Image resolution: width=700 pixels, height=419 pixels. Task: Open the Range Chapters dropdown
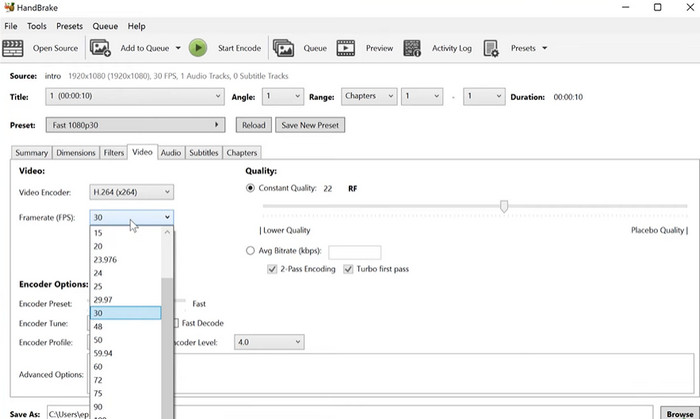(x=369, y=96)
